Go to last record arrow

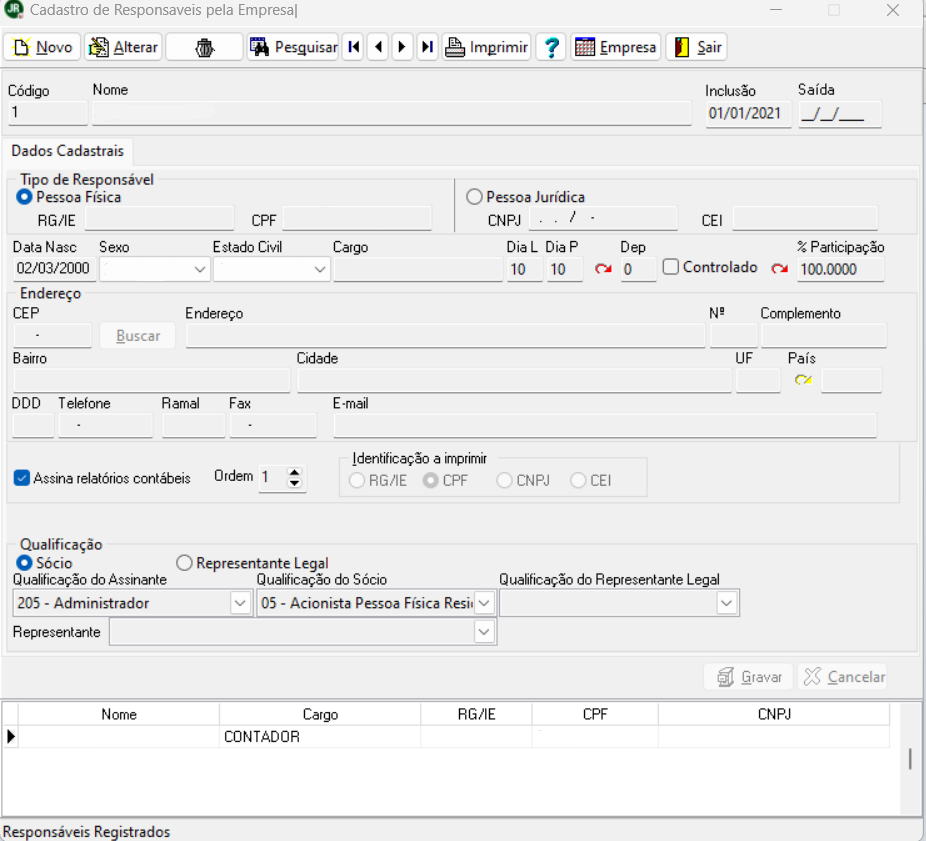[427, 47]
